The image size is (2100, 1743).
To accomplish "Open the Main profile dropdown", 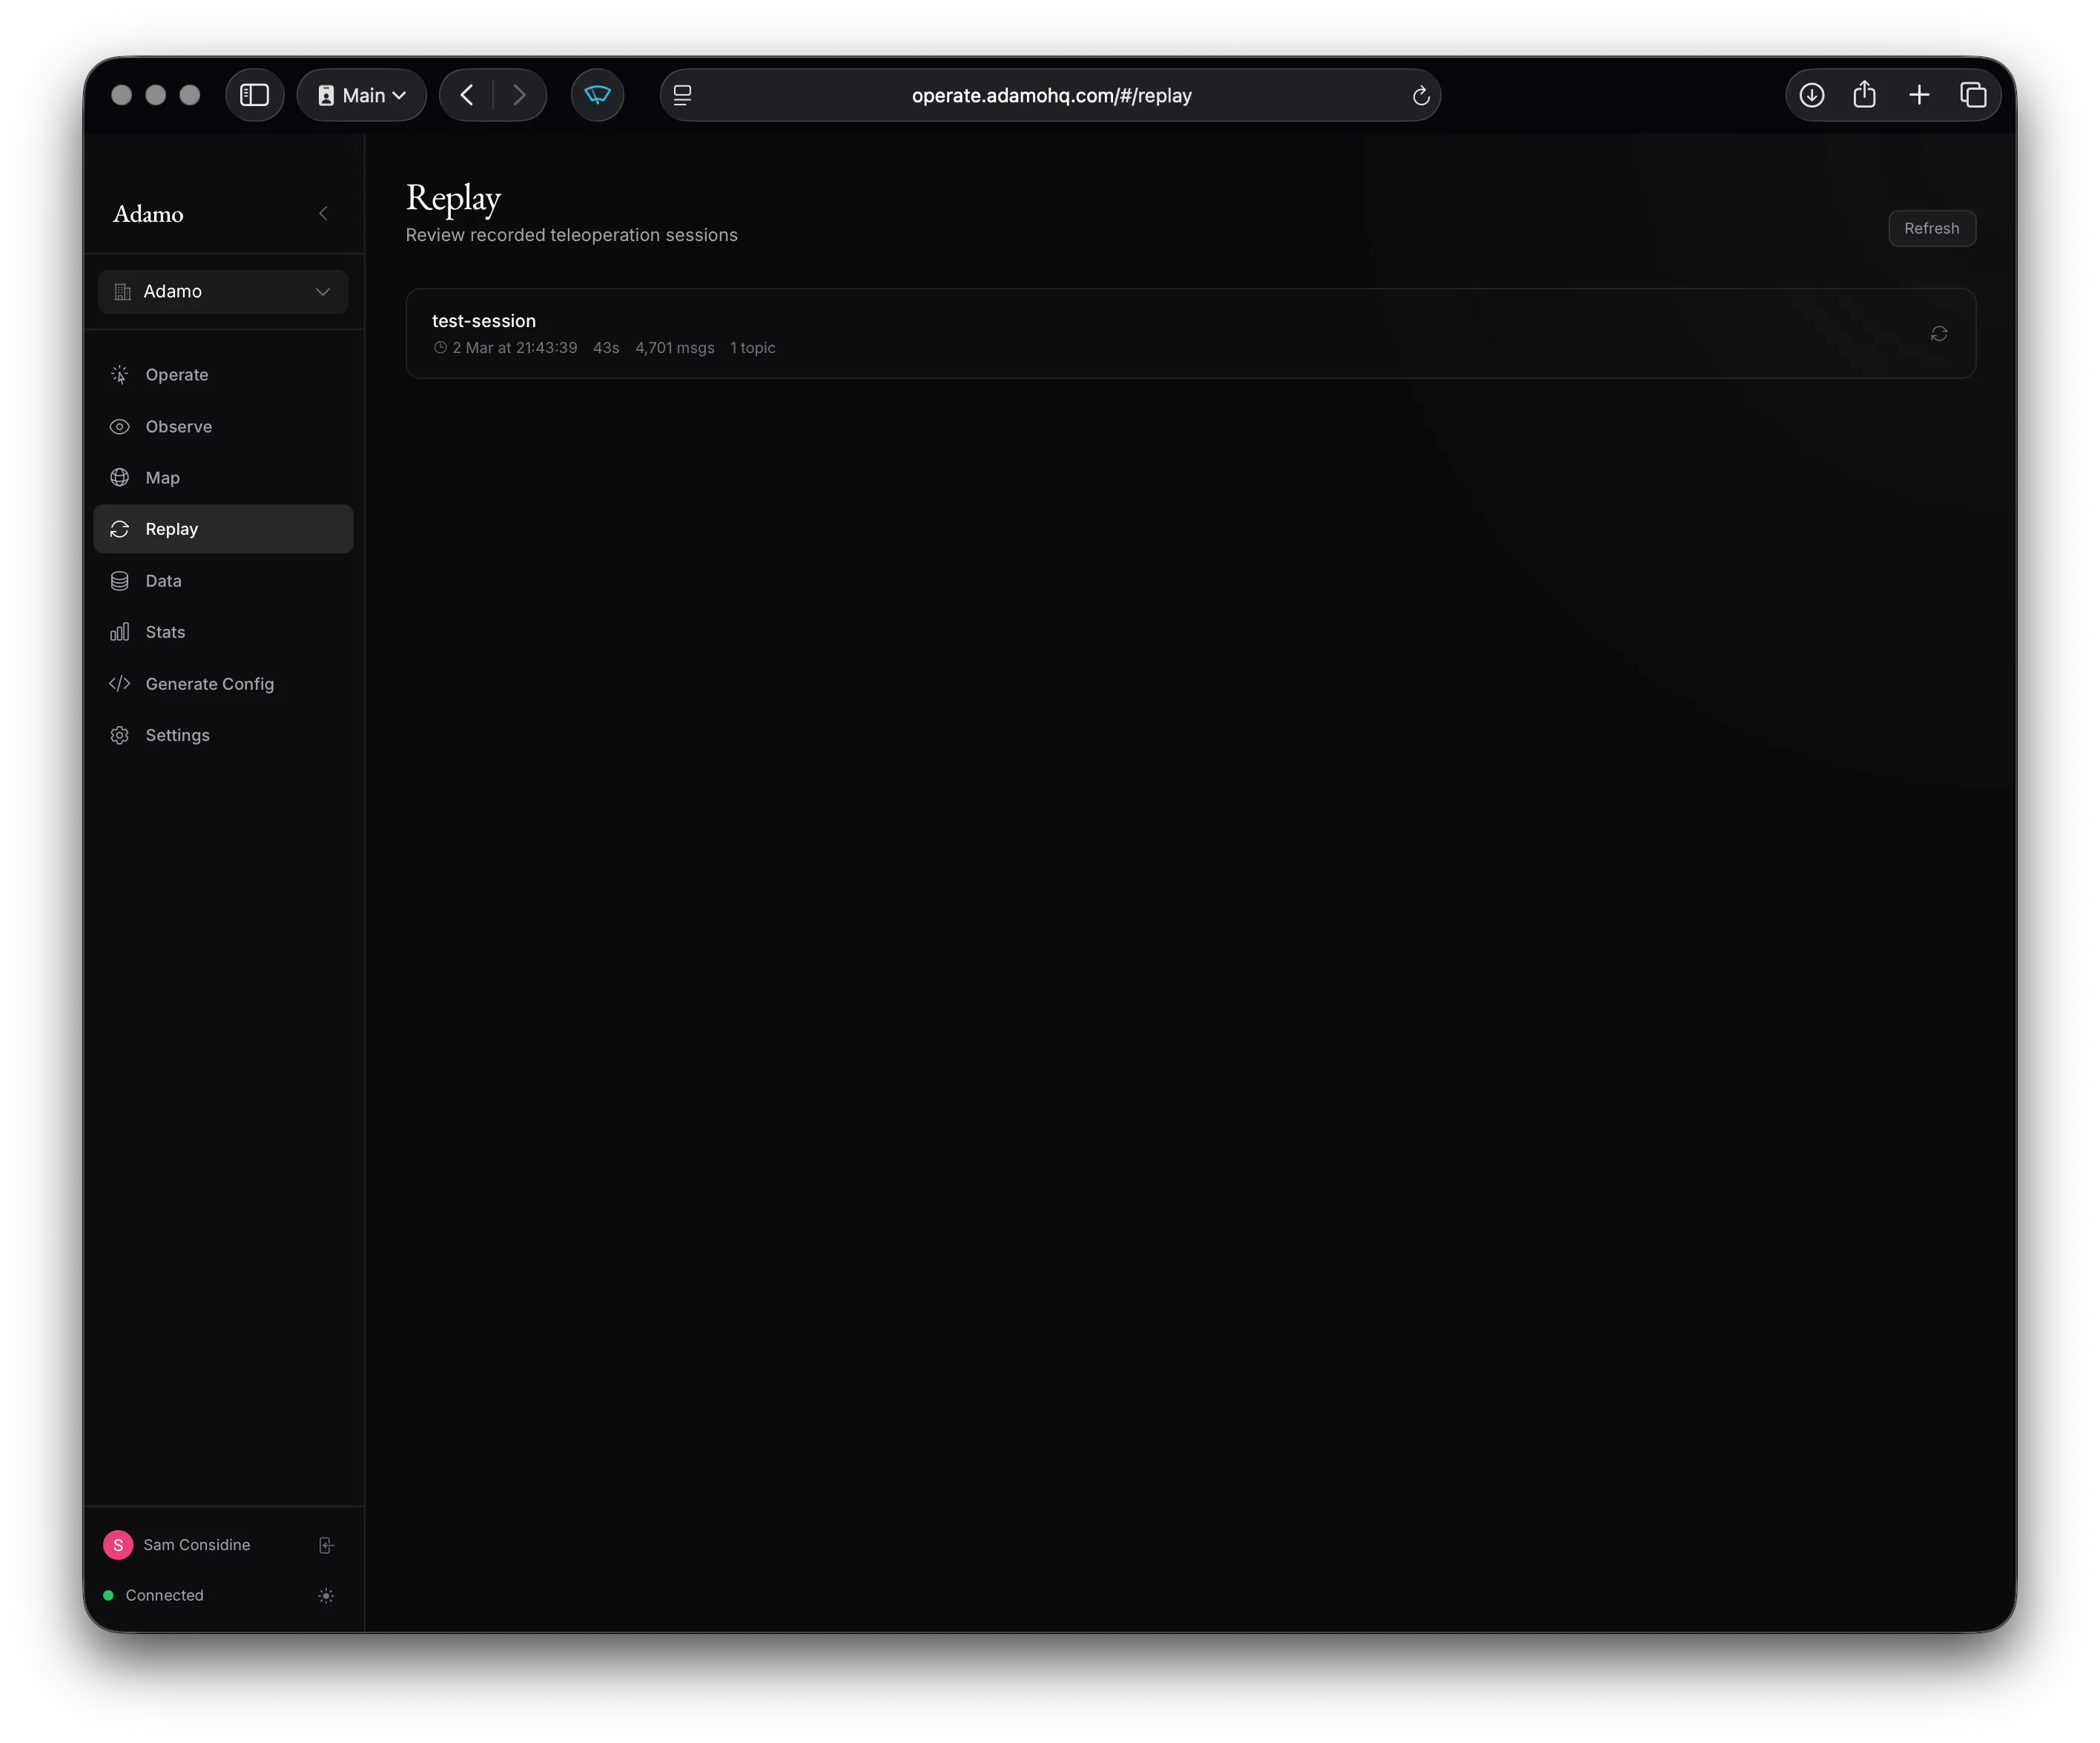I will 362,95.
